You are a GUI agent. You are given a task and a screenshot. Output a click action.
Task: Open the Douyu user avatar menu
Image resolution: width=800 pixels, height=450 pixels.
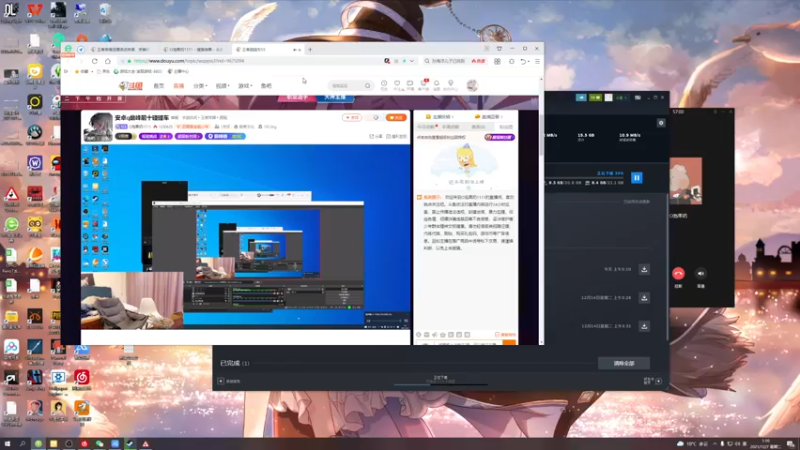pos(472,85)
